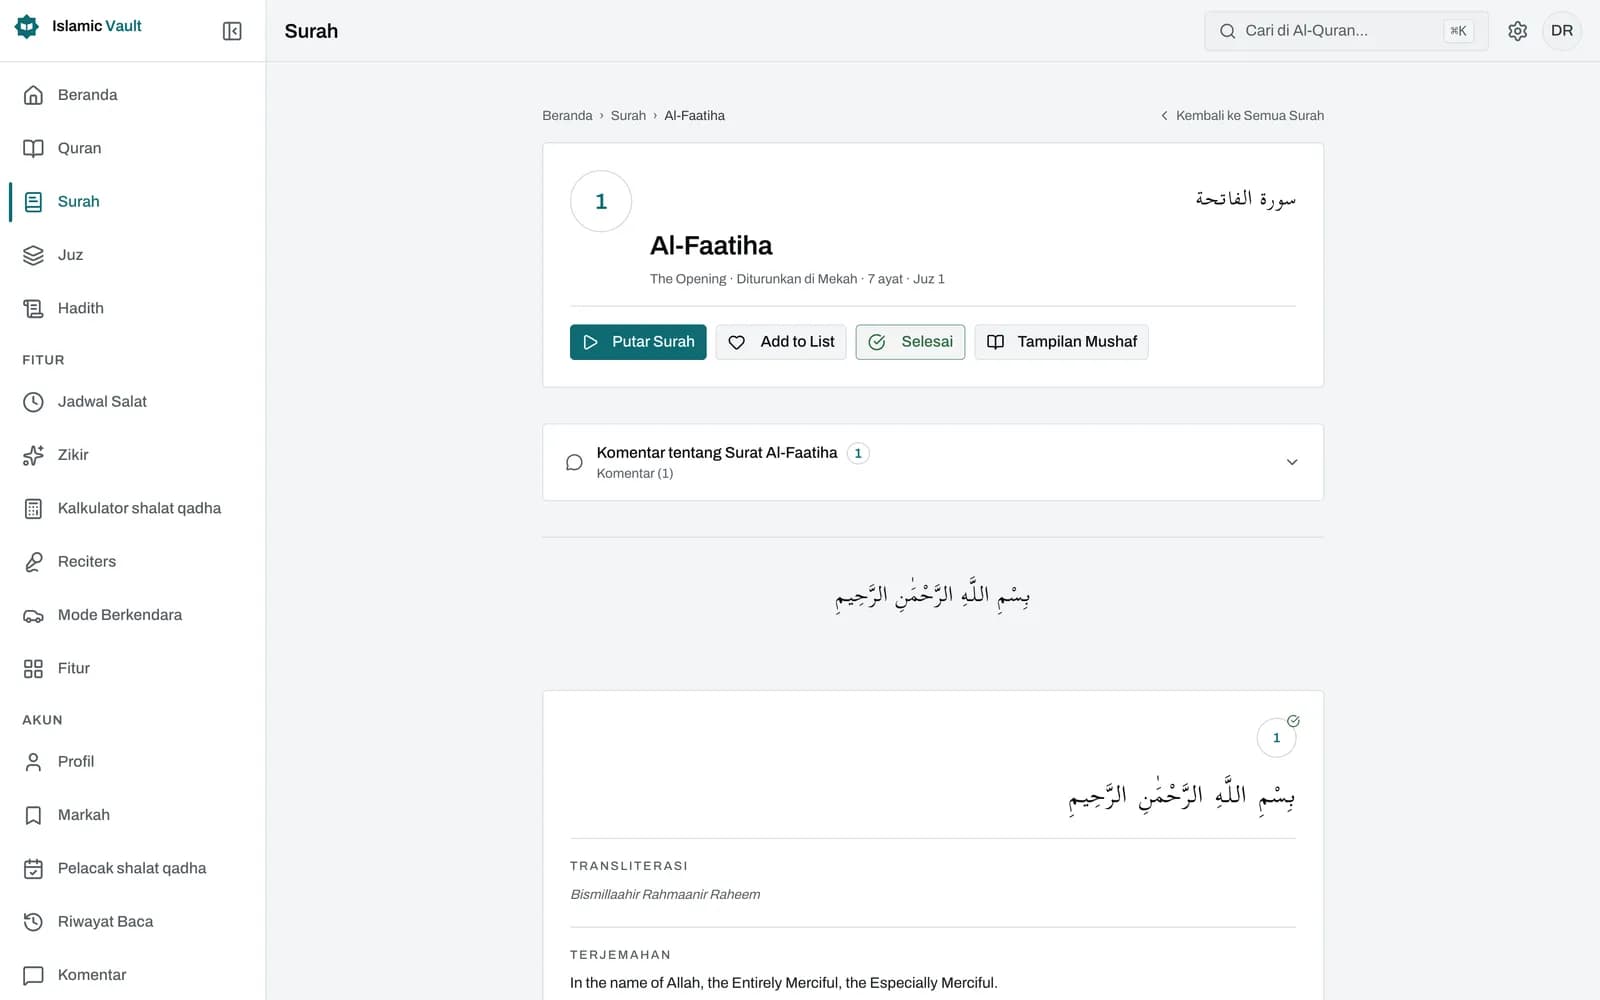Viewport: 1600px width, 1000px height.
Task: Click the Bismillaahir Rahmaanir Raheem transliteration
Action: pos(665,895)
